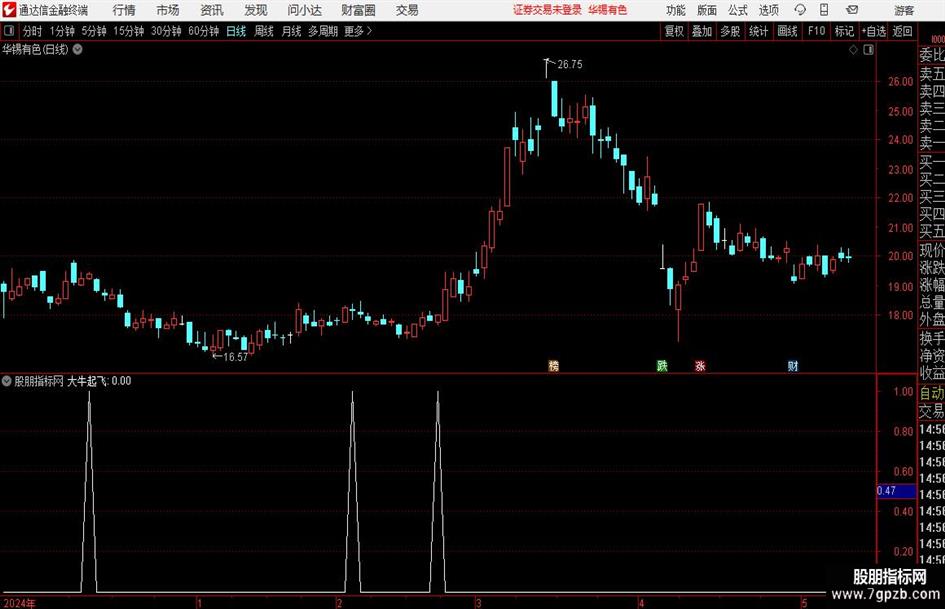Click the 画线 drawing tools button
The image size is (945, 609).
[x=787, y=31]
